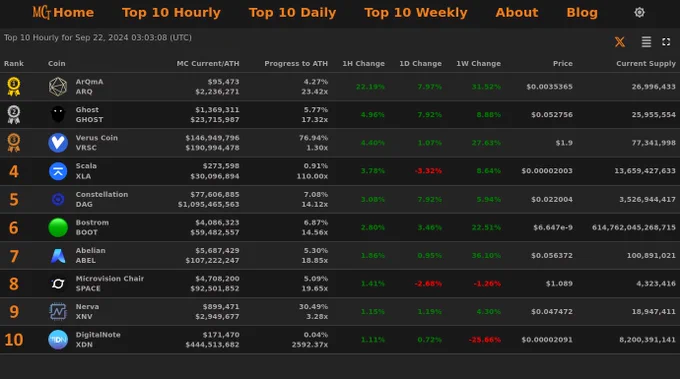Click Constellation market cap $77,606,885
680x379 pixels.
click(215, 194)
